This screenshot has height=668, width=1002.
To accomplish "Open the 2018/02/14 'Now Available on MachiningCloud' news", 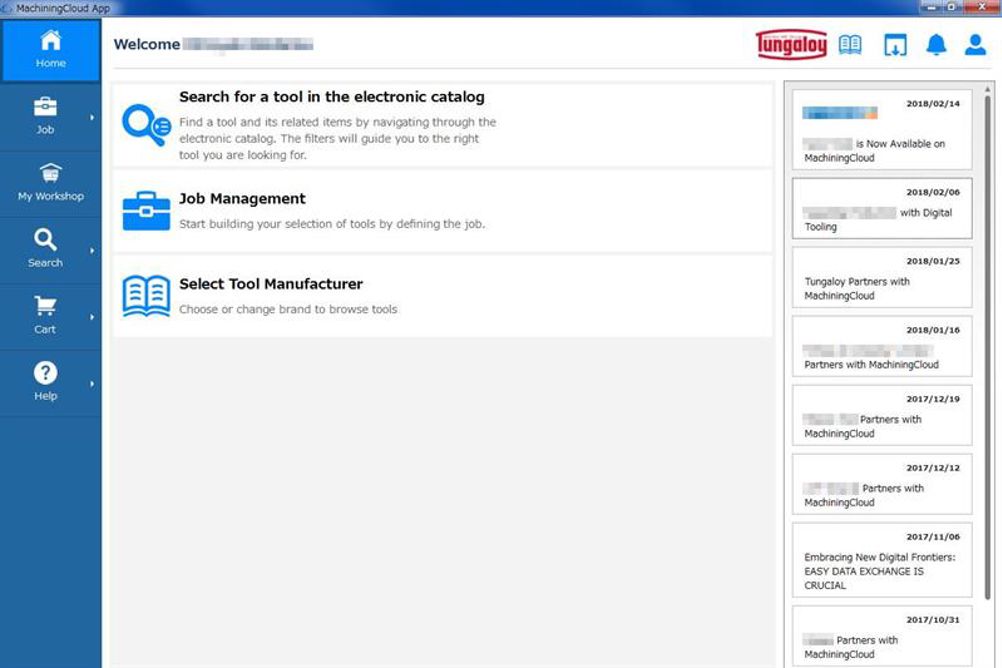I will click(x=882, y=130).
